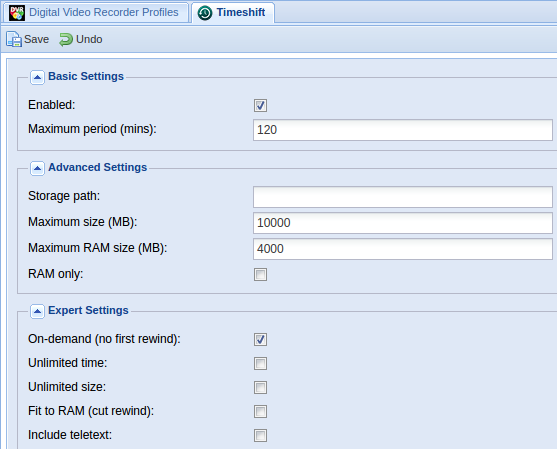Focus the Maximum period (mins) field
Image resolution: width=557 pixels, height=449 pixels.
click(403, 130)
